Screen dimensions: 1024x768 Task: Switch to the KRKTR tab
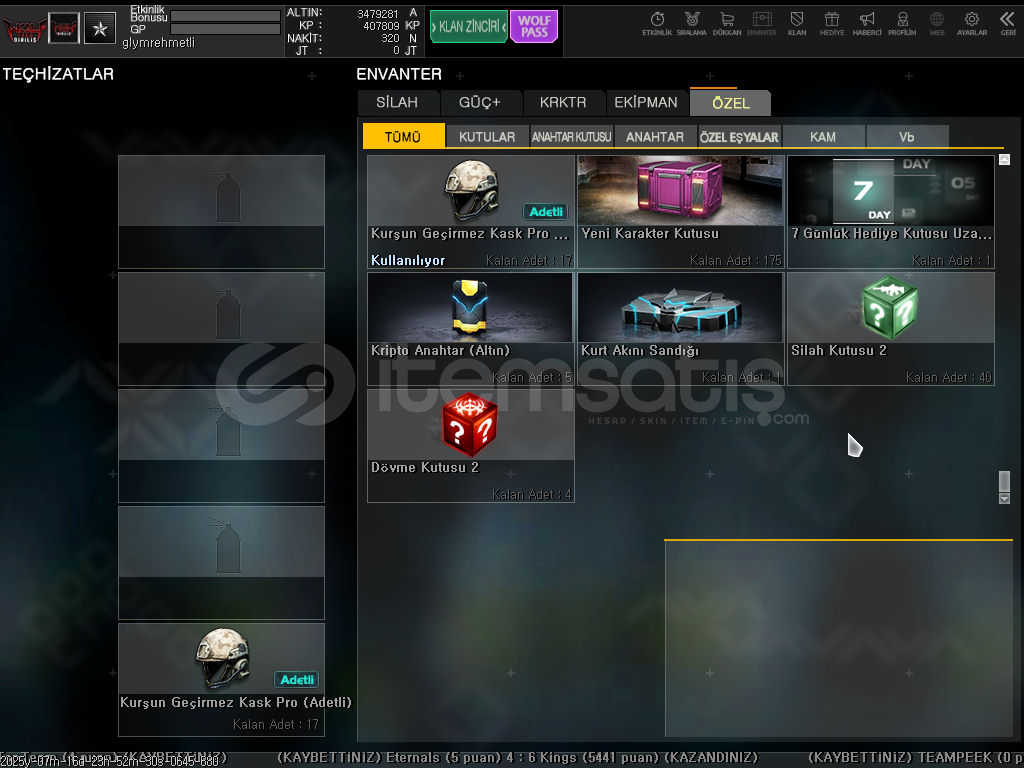pos(563,103)
